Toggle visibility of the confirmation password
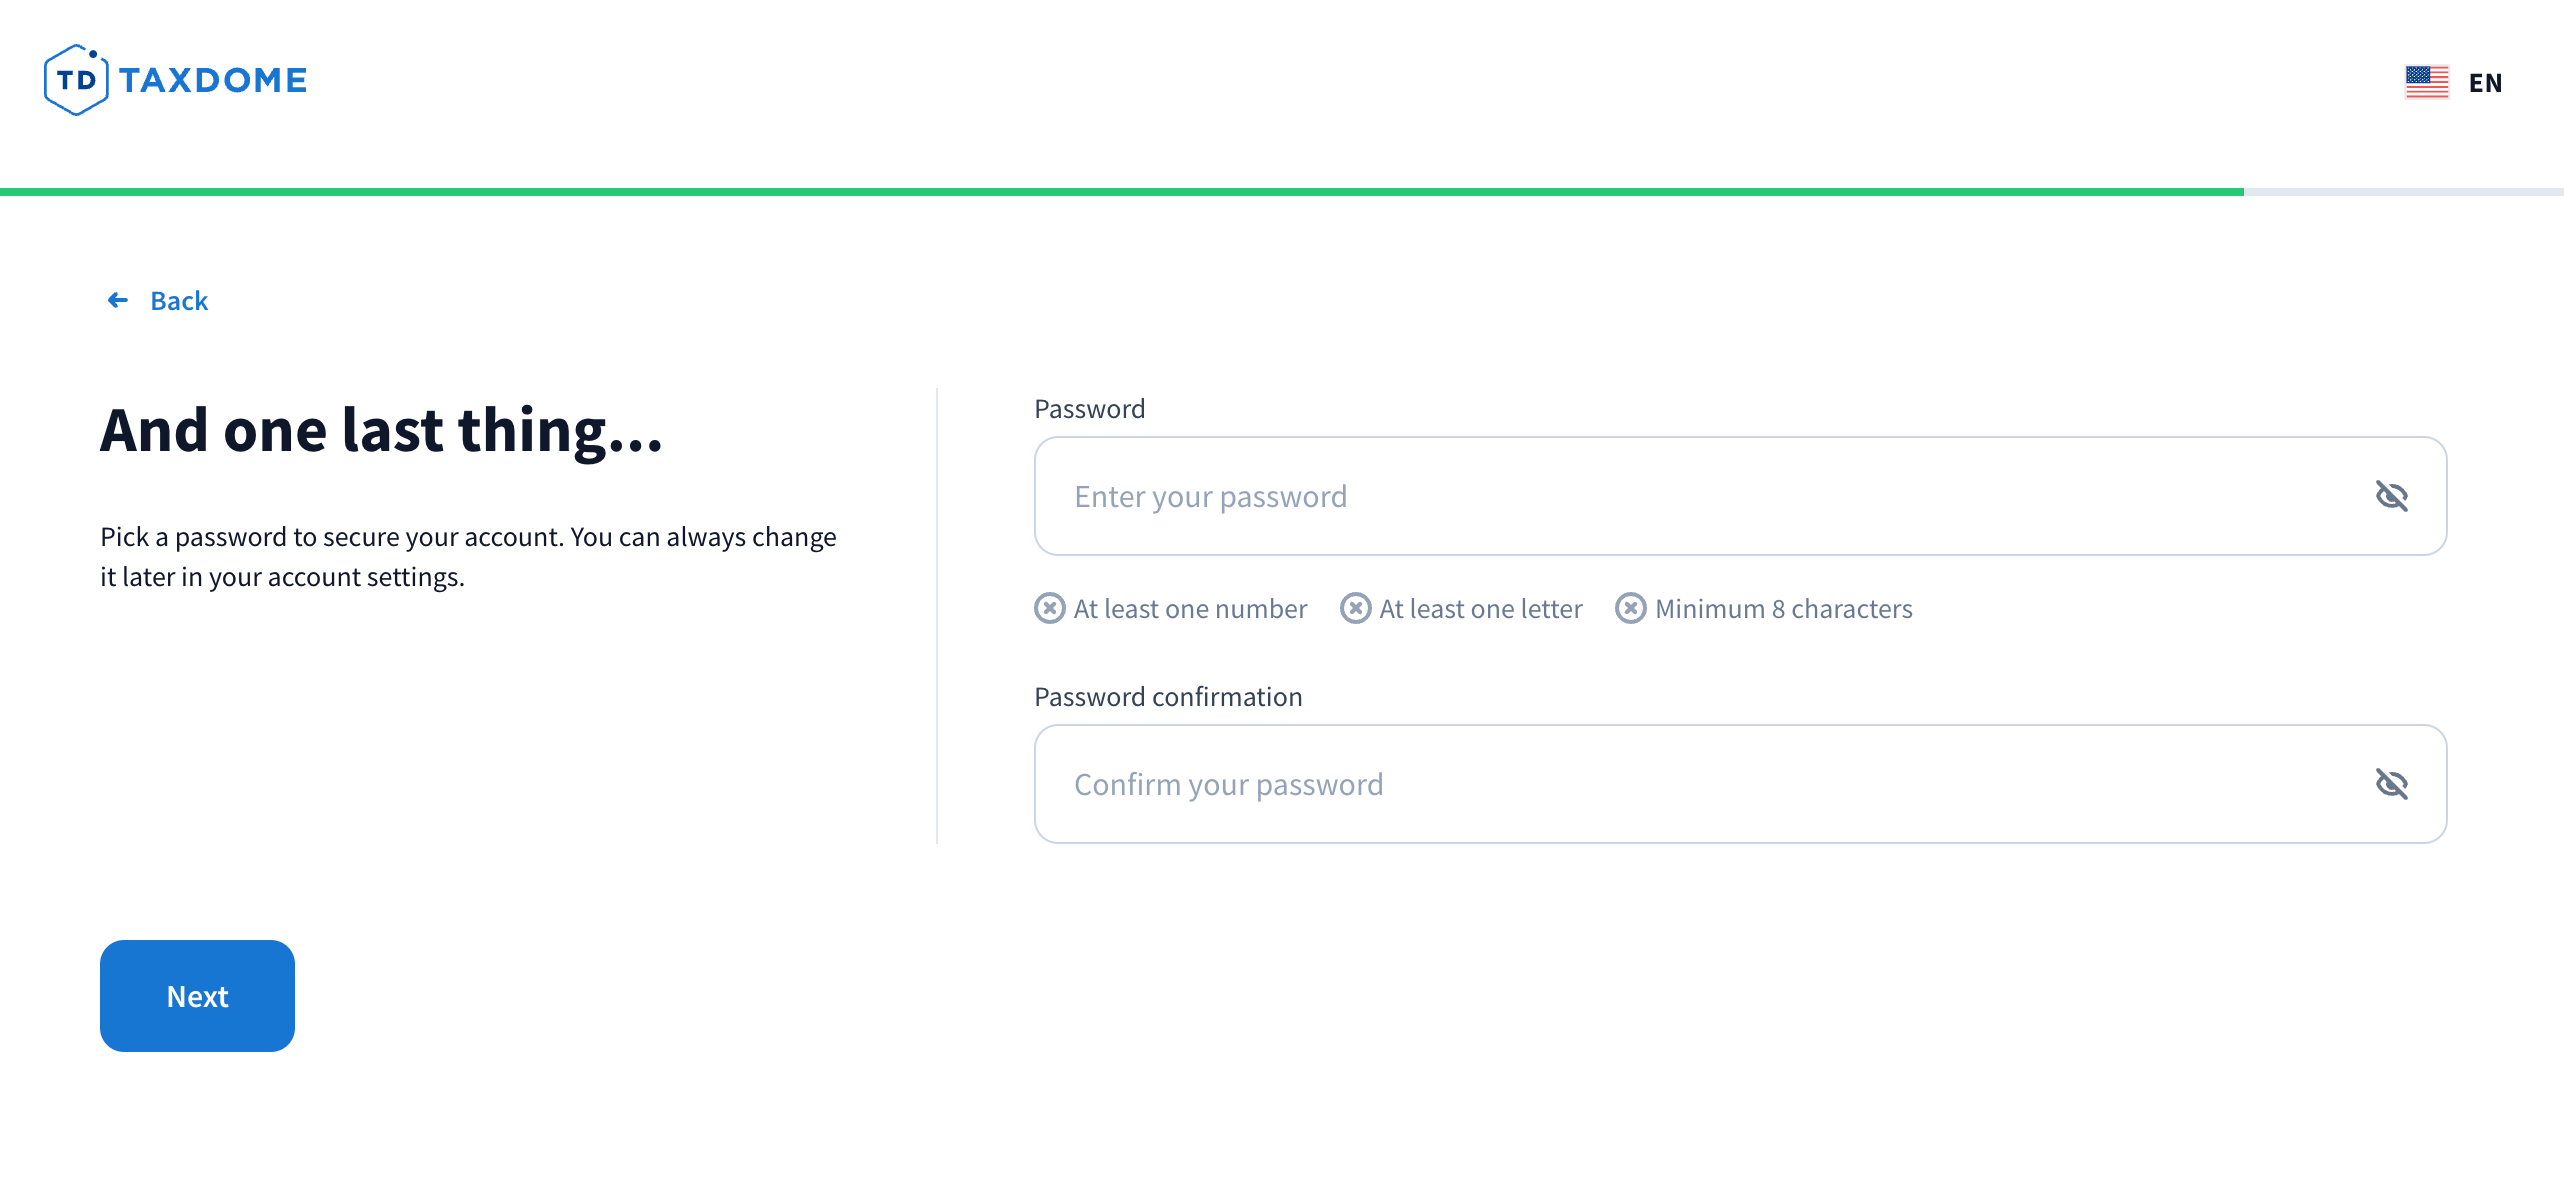The width and height of the screenshot is (2564, 1188). (2391, 784)
